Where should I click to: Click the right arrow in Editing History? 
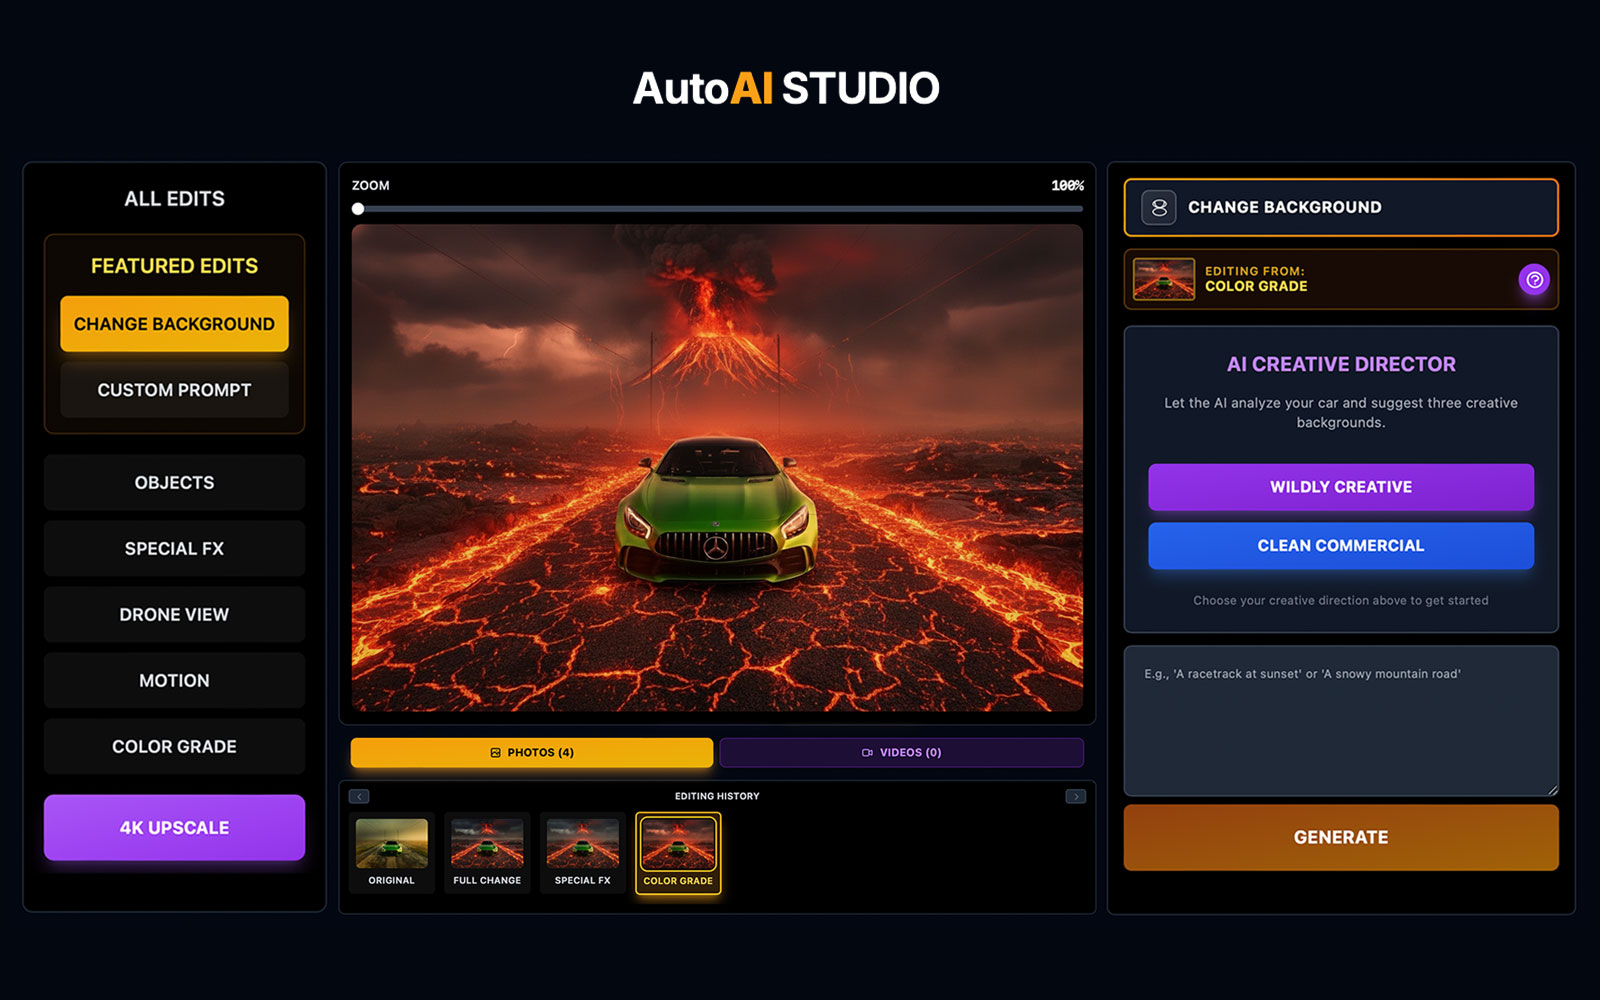pos(1077,795)
